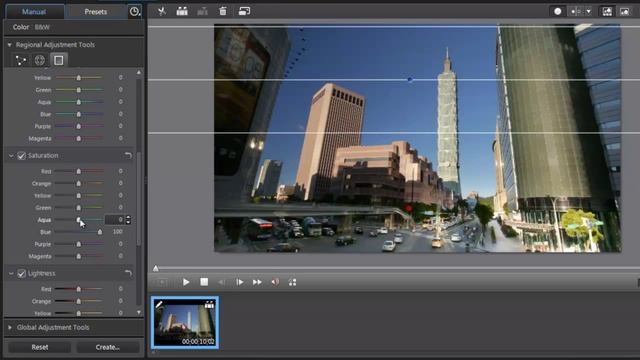Select the square gradient mask tool

(59, 60)
